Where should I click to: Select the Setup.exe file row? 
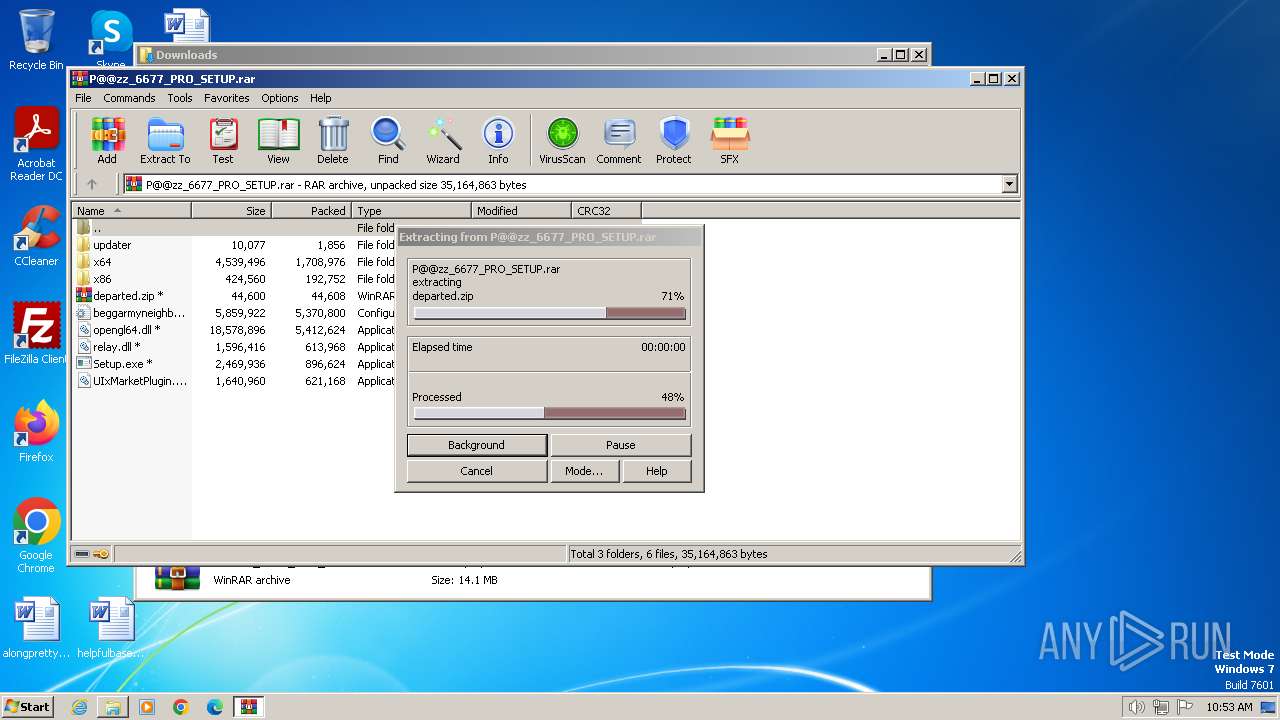point(235,364)
